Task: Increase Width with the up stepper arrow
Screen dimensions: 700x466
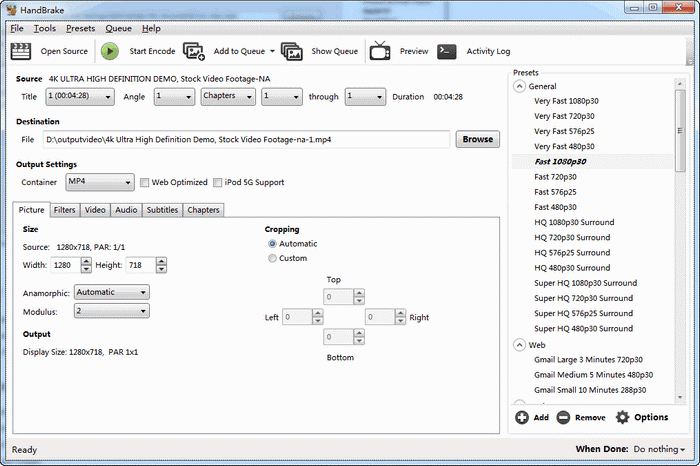Action: click(x=86, y=261)
